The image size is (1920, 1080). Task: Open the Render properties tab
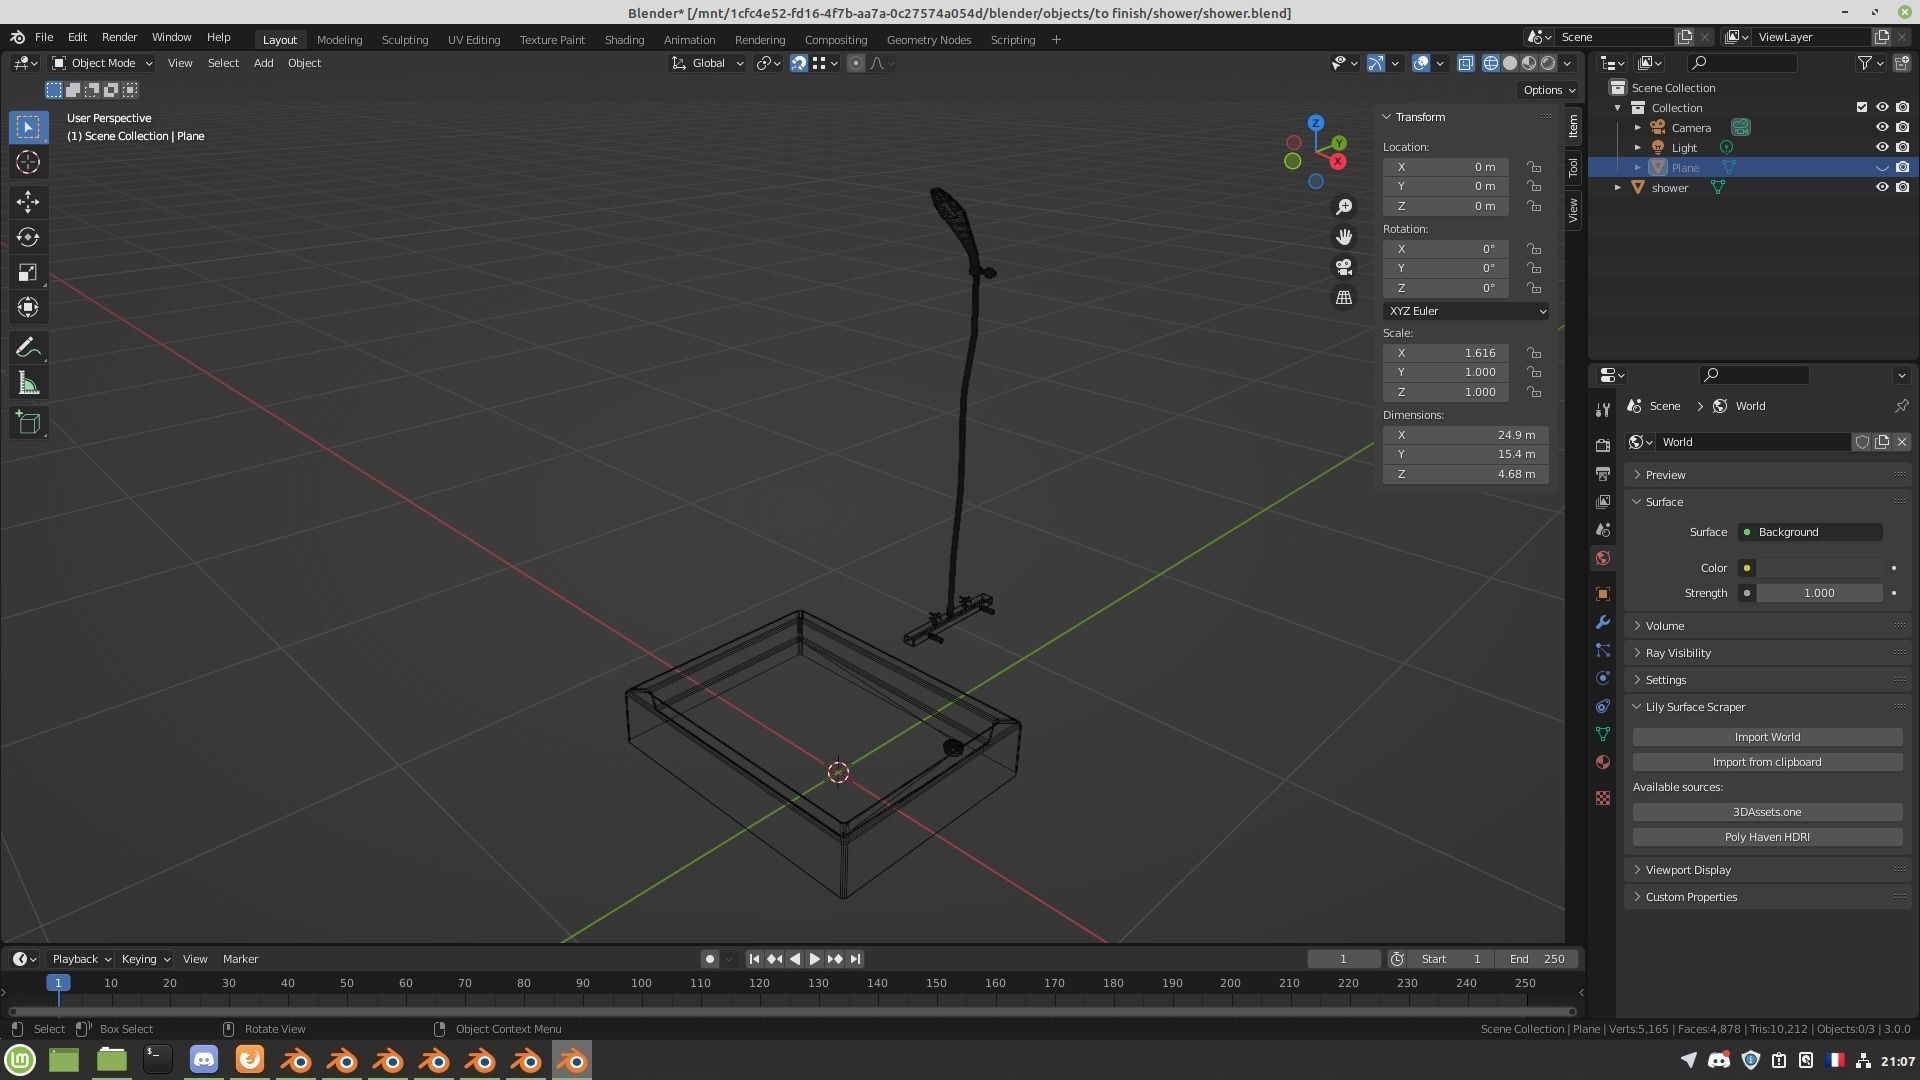pos(1603,445)
